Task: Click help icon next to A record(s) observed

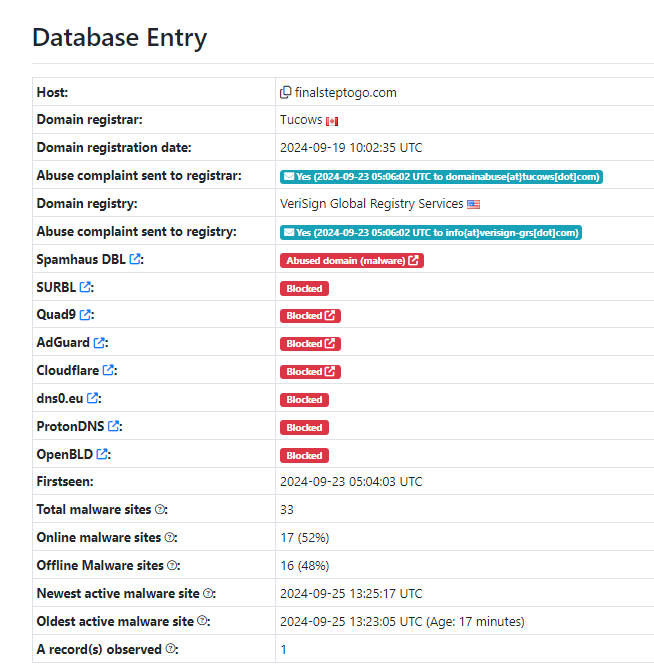Action: (x=170, y=649)
